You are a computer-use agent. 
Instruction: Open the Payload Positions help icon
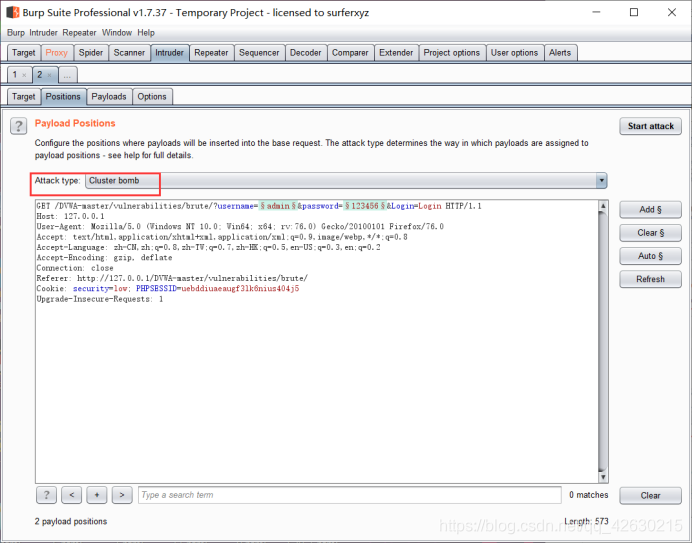point(19,126)
